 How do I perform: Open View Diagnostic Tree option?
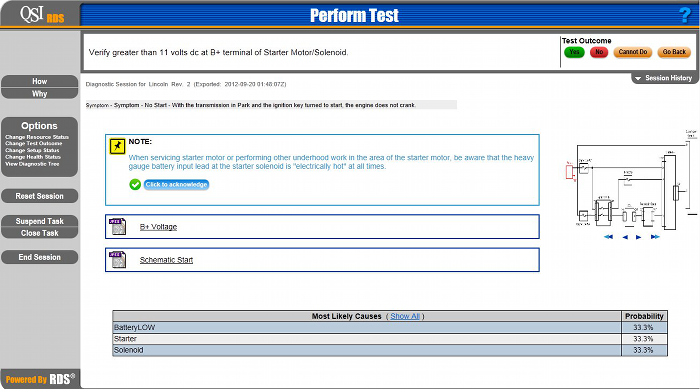[32, 164]
